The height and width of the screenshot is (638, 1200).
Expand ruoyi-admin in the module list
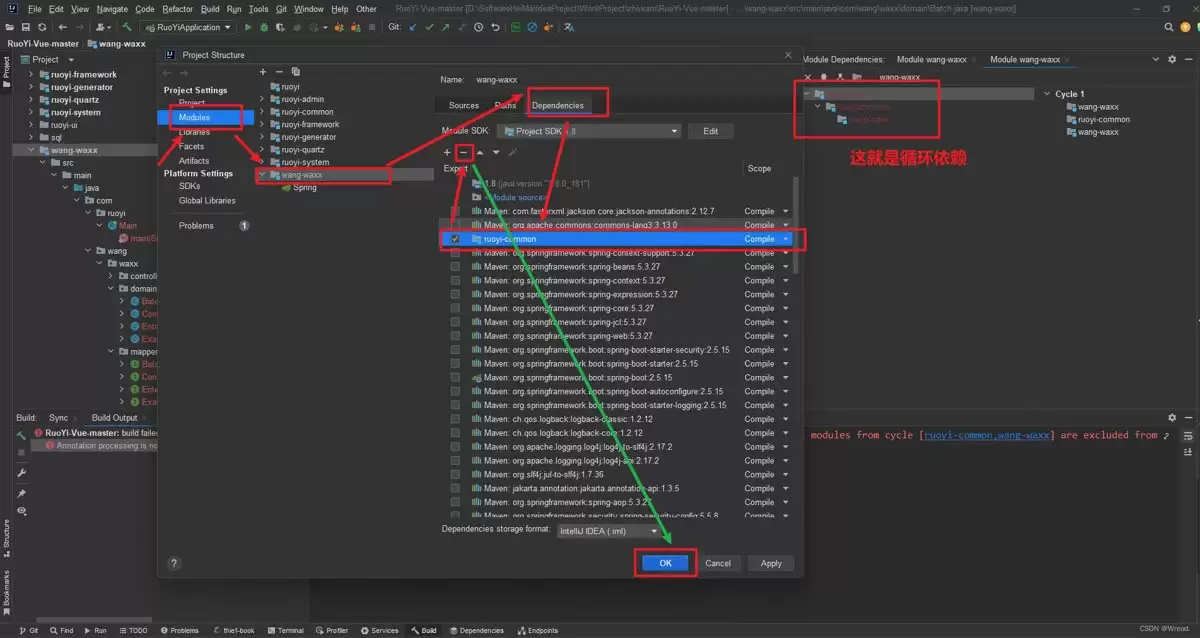(x=263, y=100)
